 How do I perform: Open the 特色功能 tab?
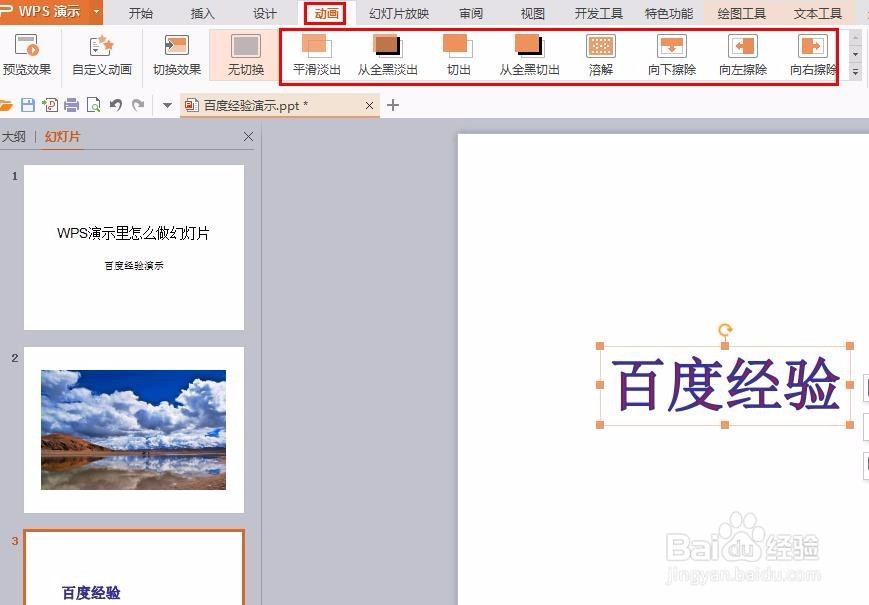(x=669, y=13)
